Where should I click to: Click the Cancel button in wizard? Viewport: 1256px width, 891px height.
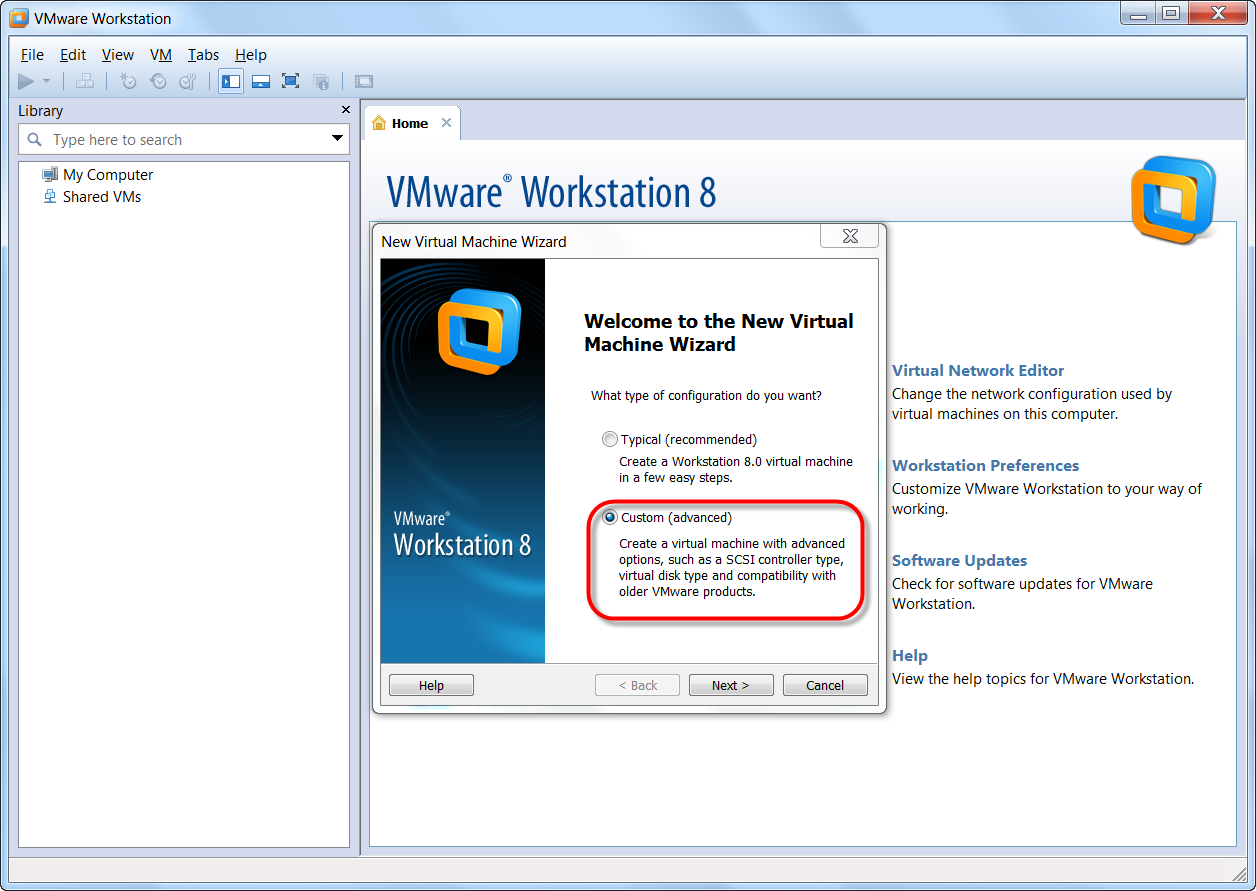pyautogui.click(x=825, y=685)
